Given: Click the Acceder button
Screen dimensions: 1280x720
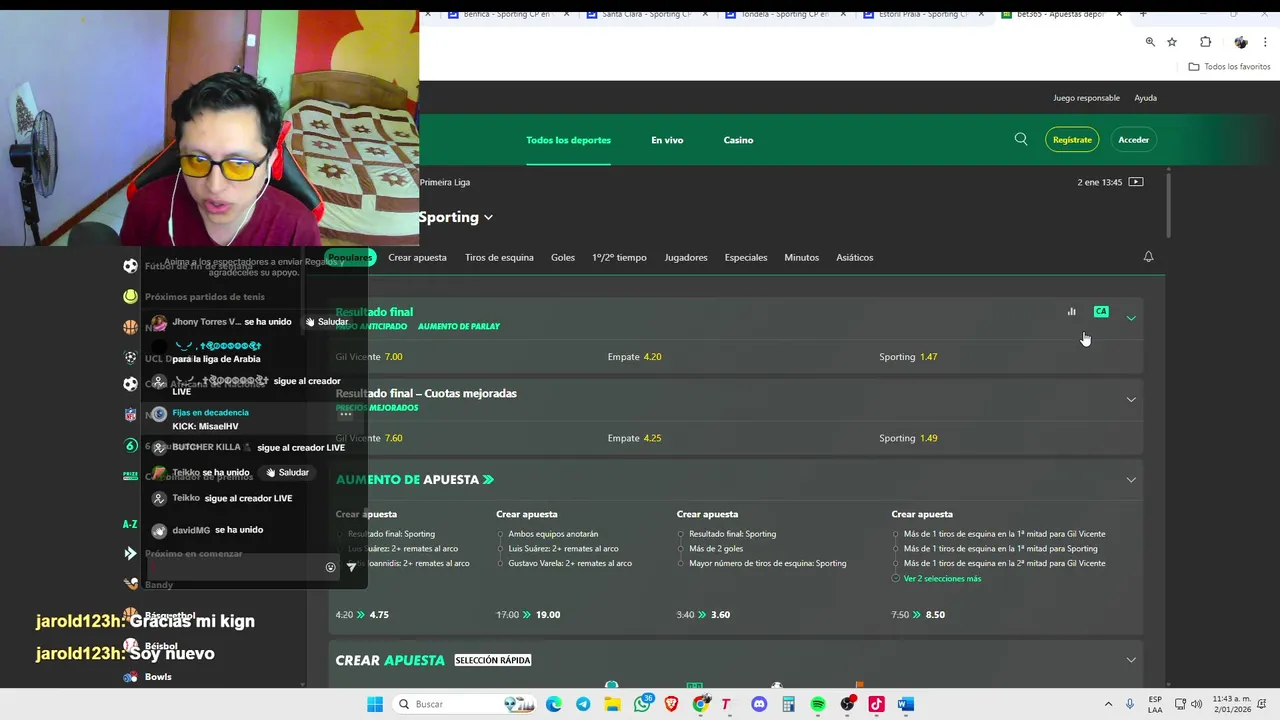Looking at the screenshot, I should click(x=1133, y=140).
